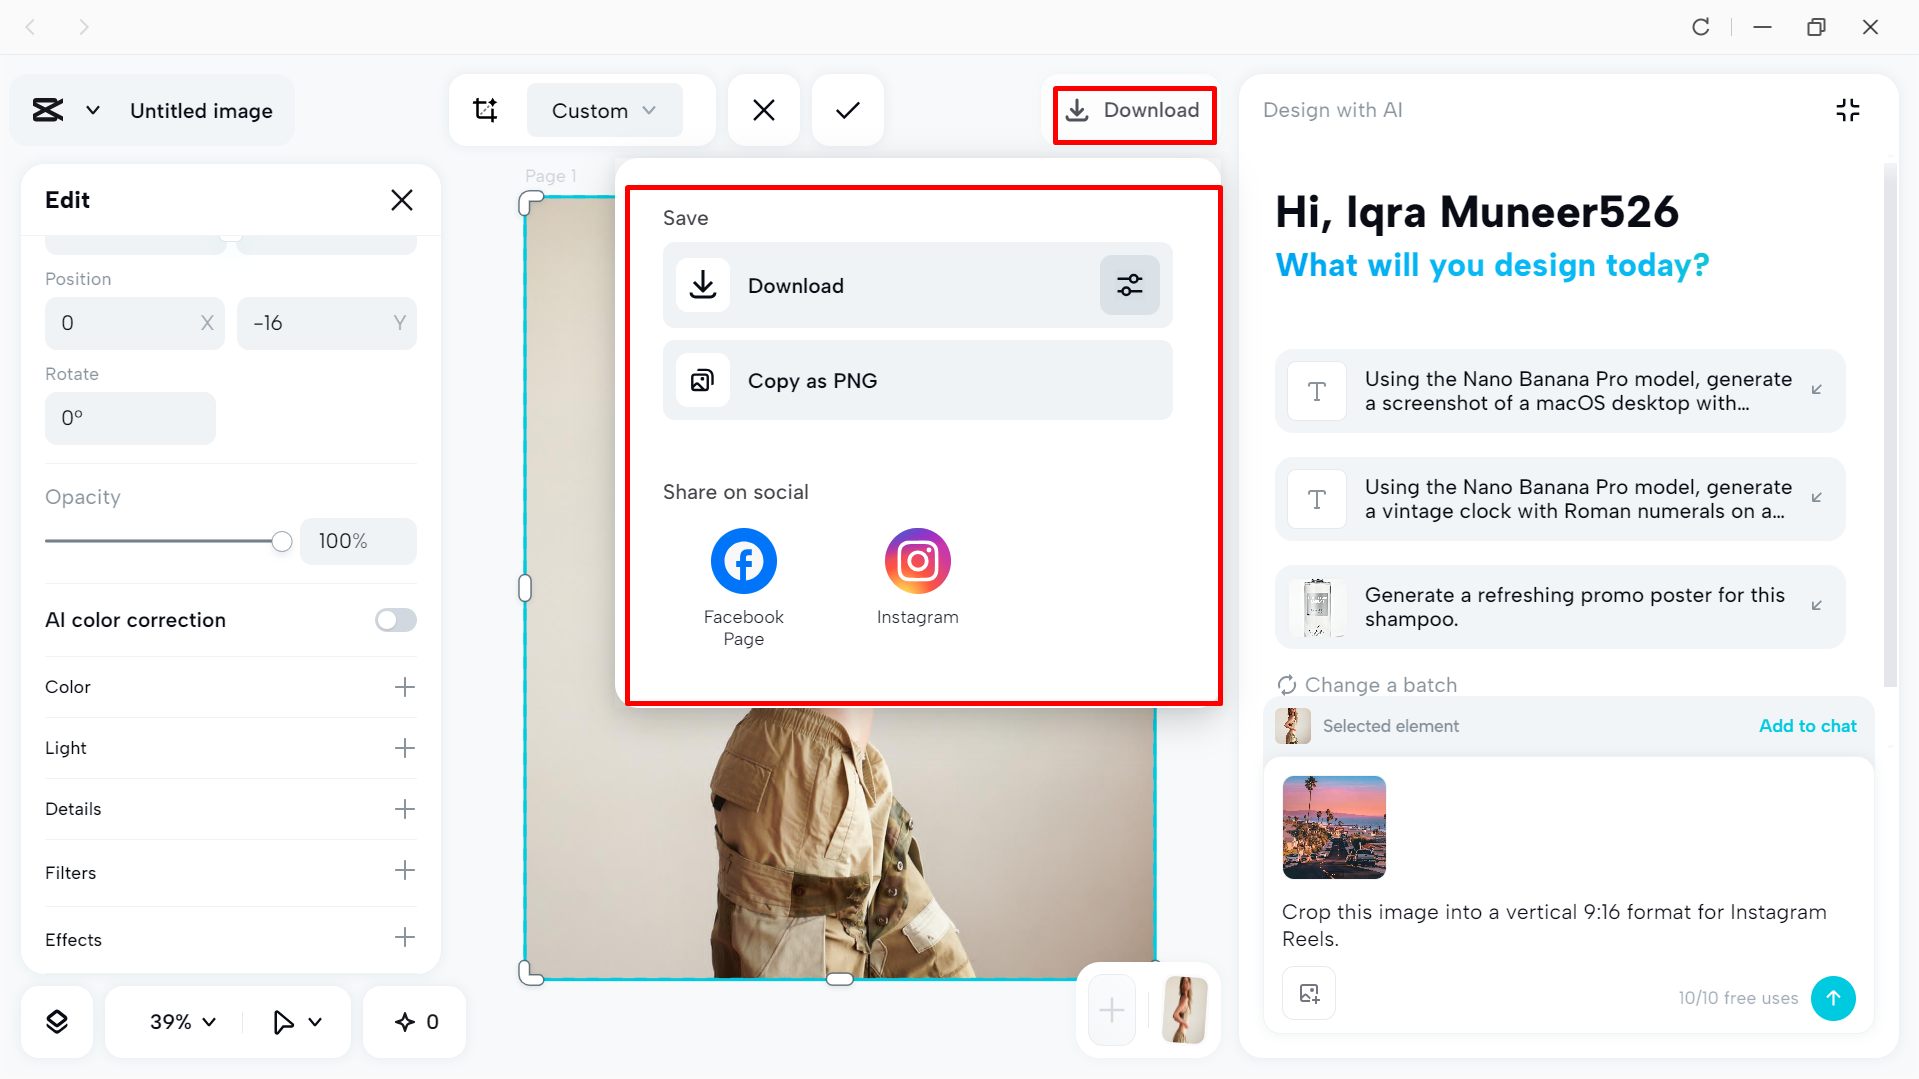Toggle AI color correction switch
The height and width of the screenshot is (1079, 1919).
[x=395, y=620]
